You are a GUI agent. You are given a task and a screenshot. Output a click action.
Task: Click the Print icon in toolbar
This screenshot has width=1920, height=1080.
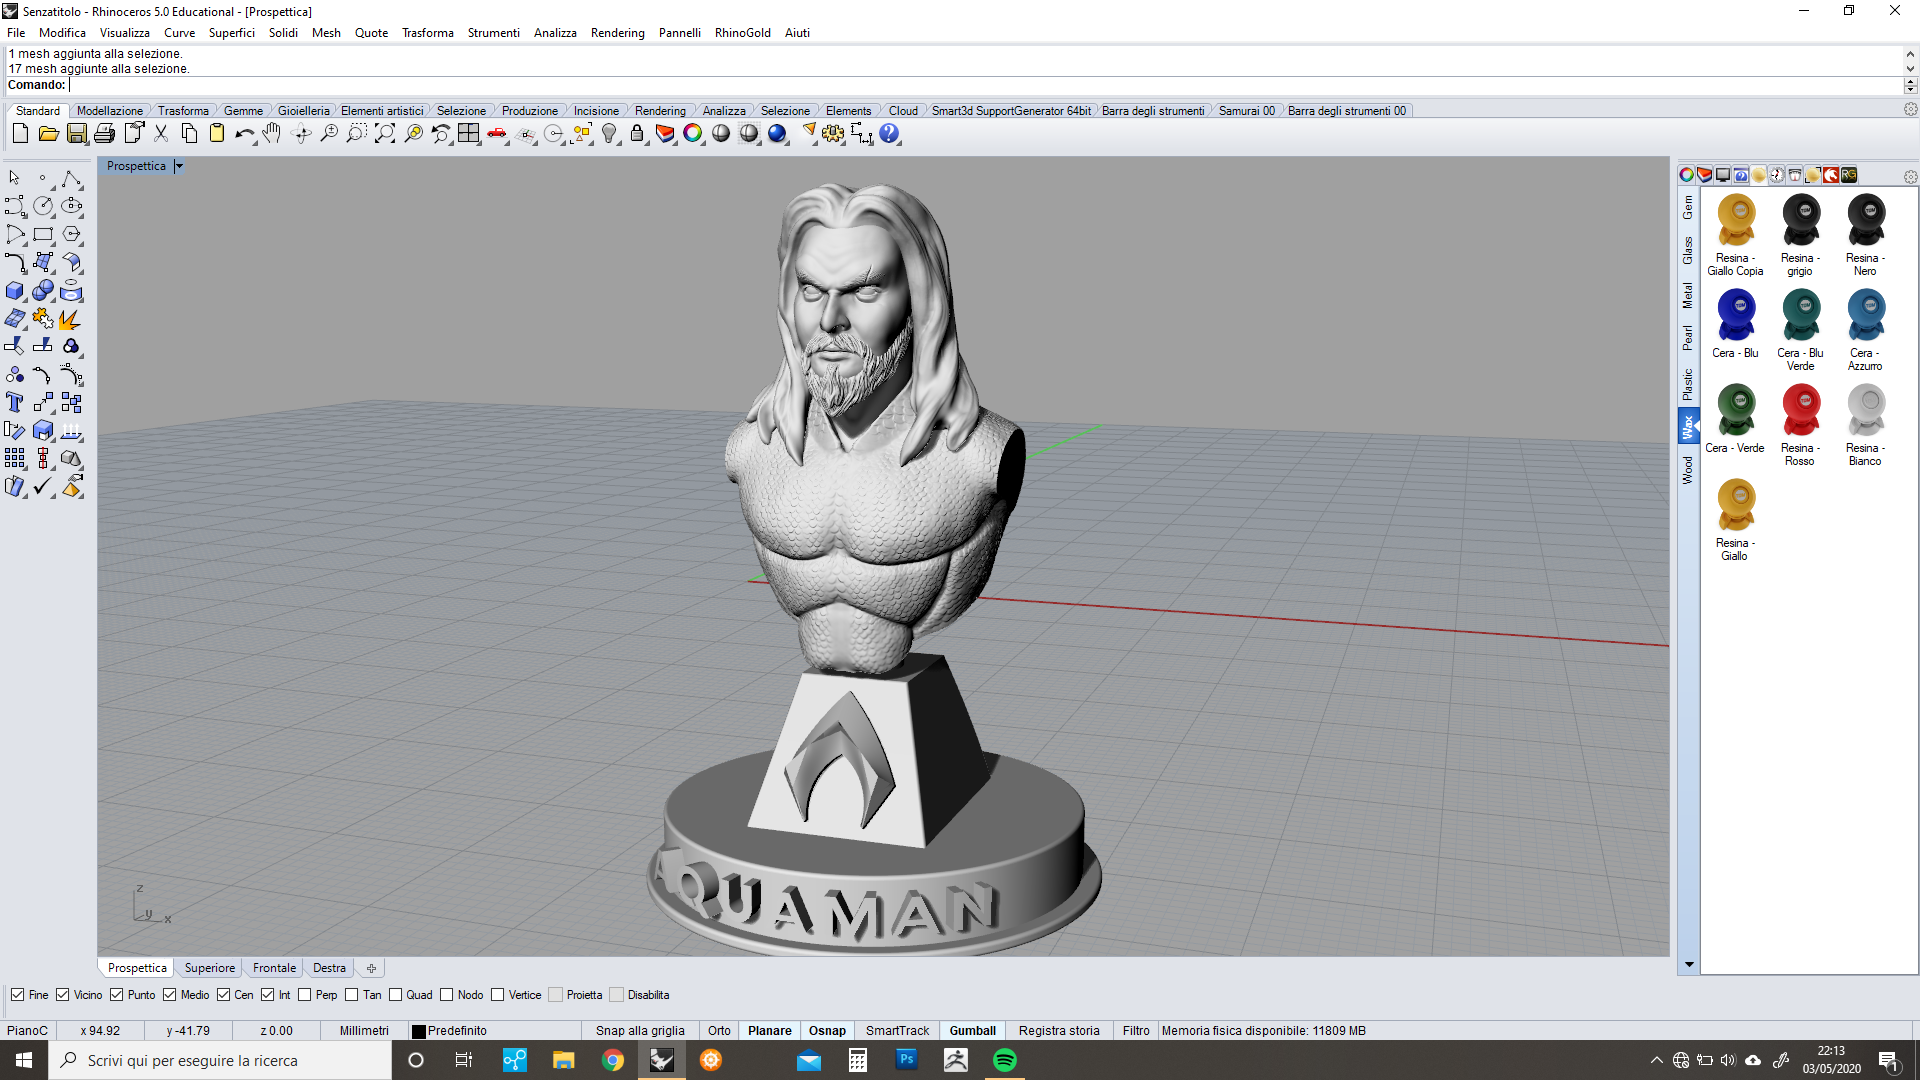click(104, 134)
